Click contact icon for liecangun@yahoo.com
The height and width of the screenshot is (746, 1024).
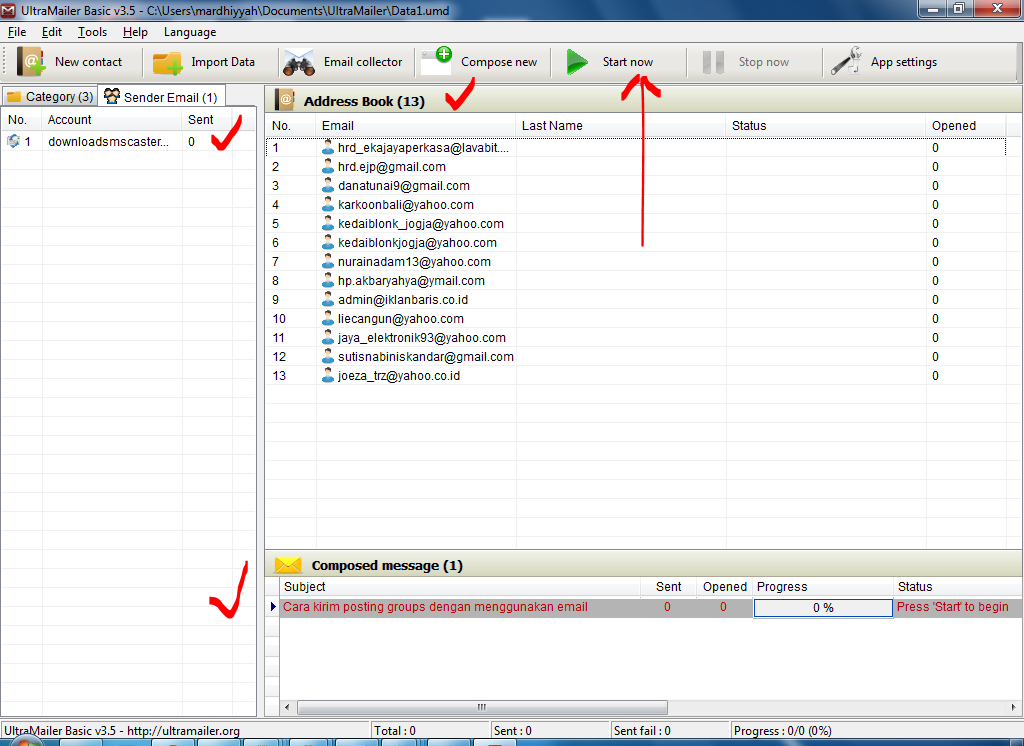pyautogui.click(x=328, y=318)
